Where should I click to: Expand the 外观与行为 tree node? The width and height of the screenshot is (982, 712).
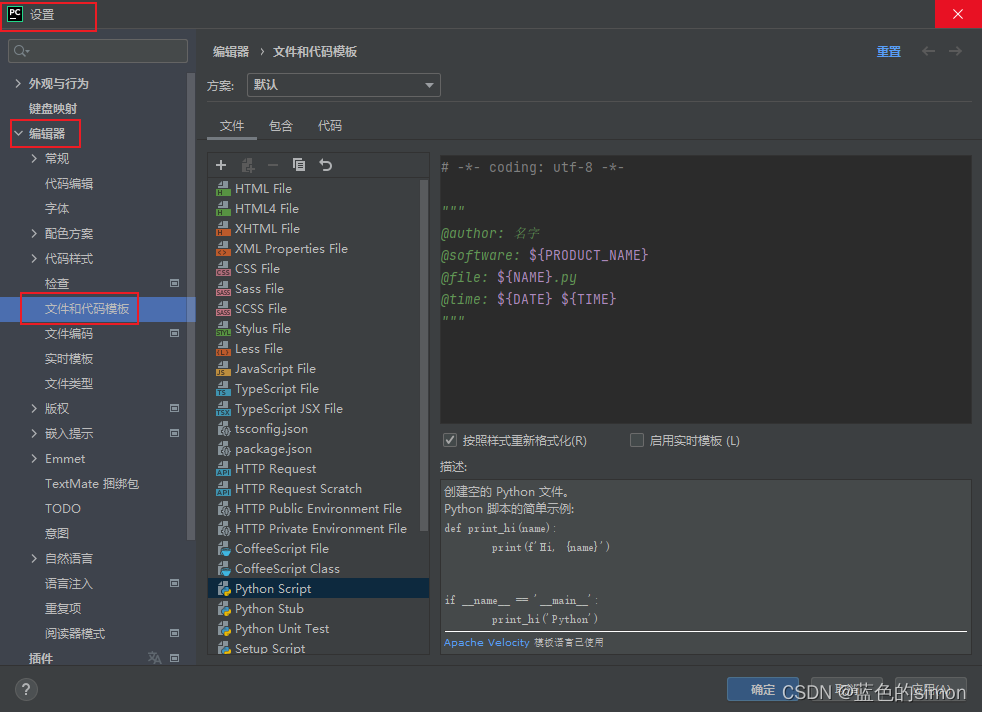point(18,83)
